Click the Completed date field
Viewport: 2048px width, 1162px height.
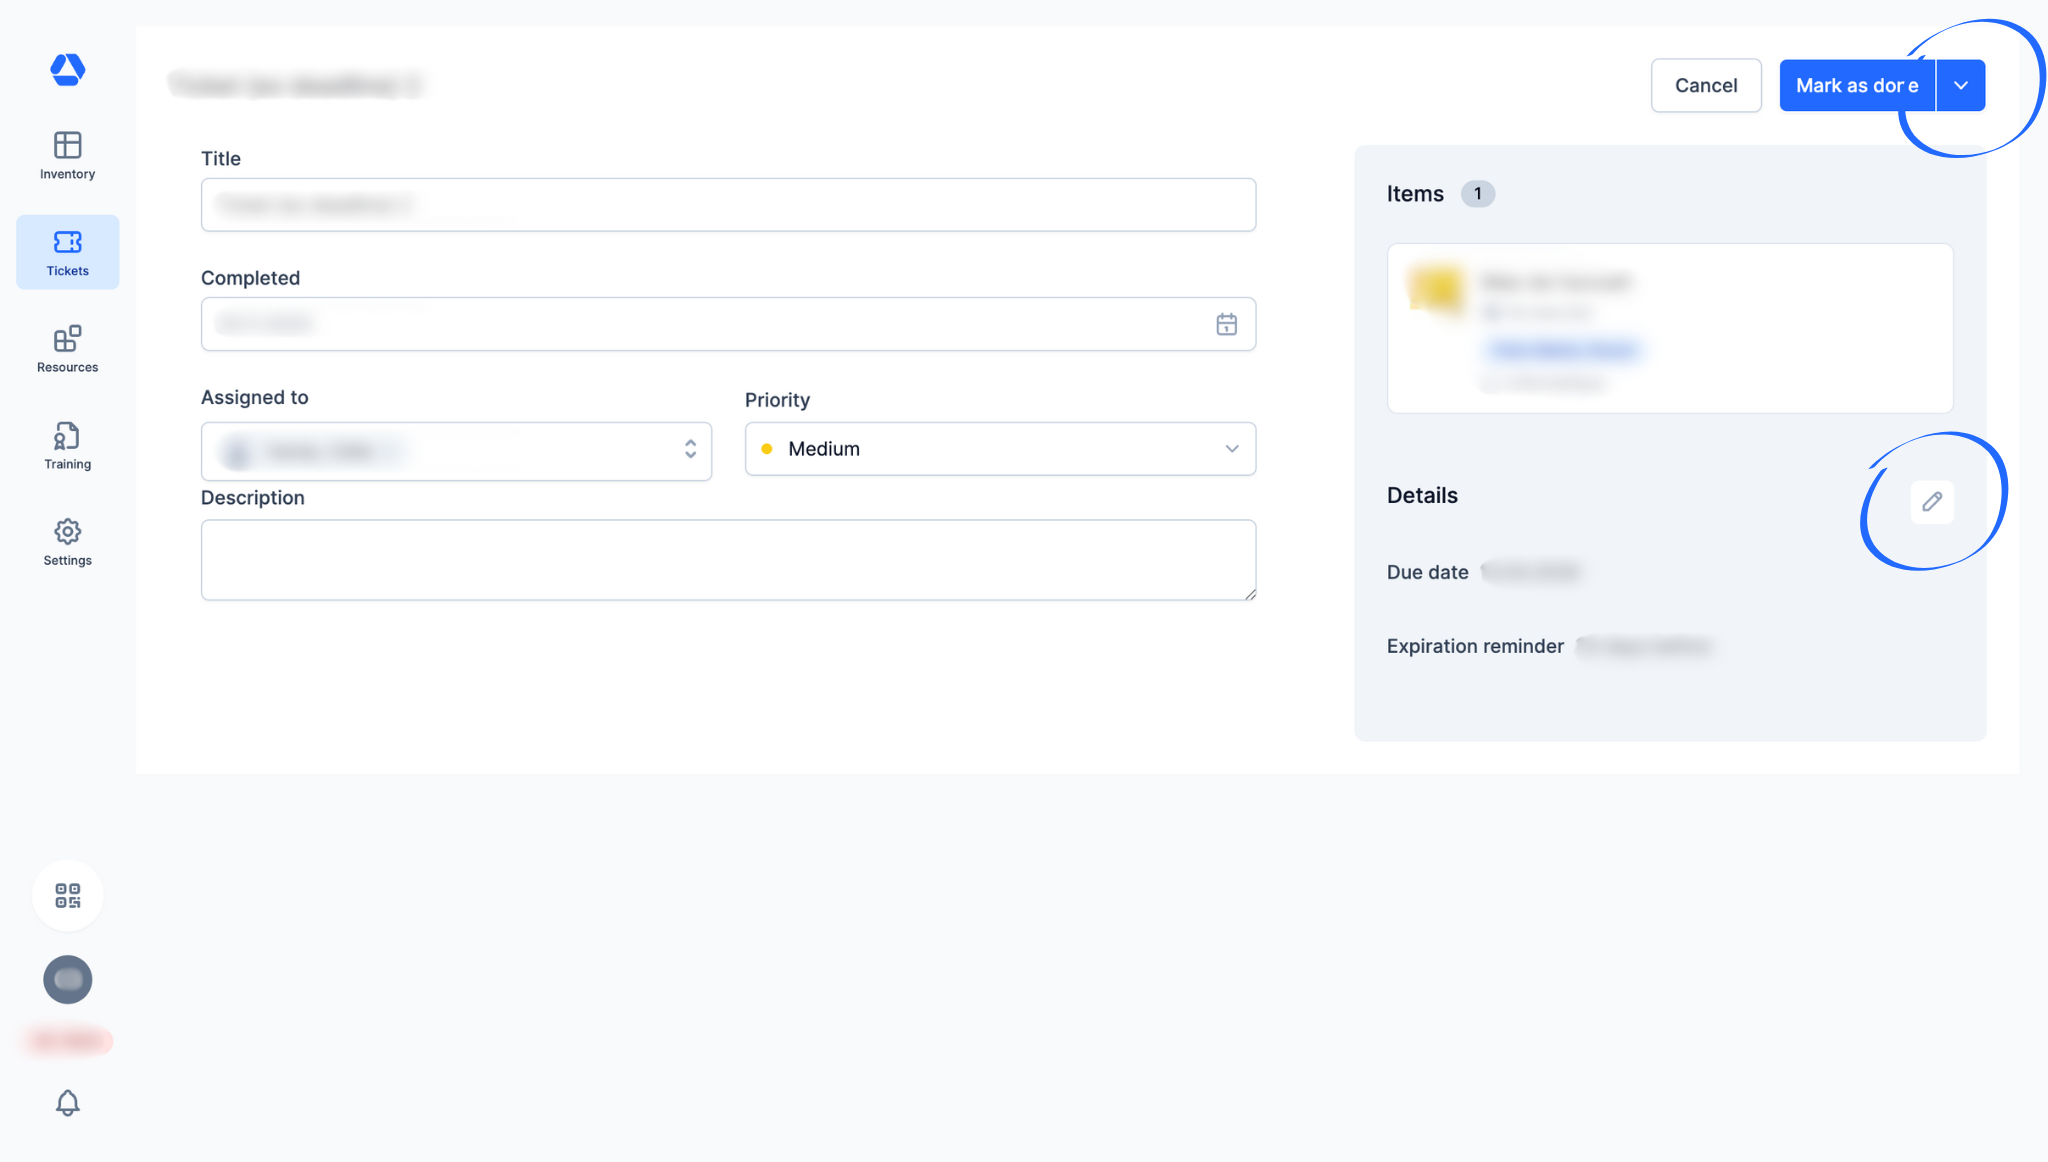(700, 324)
